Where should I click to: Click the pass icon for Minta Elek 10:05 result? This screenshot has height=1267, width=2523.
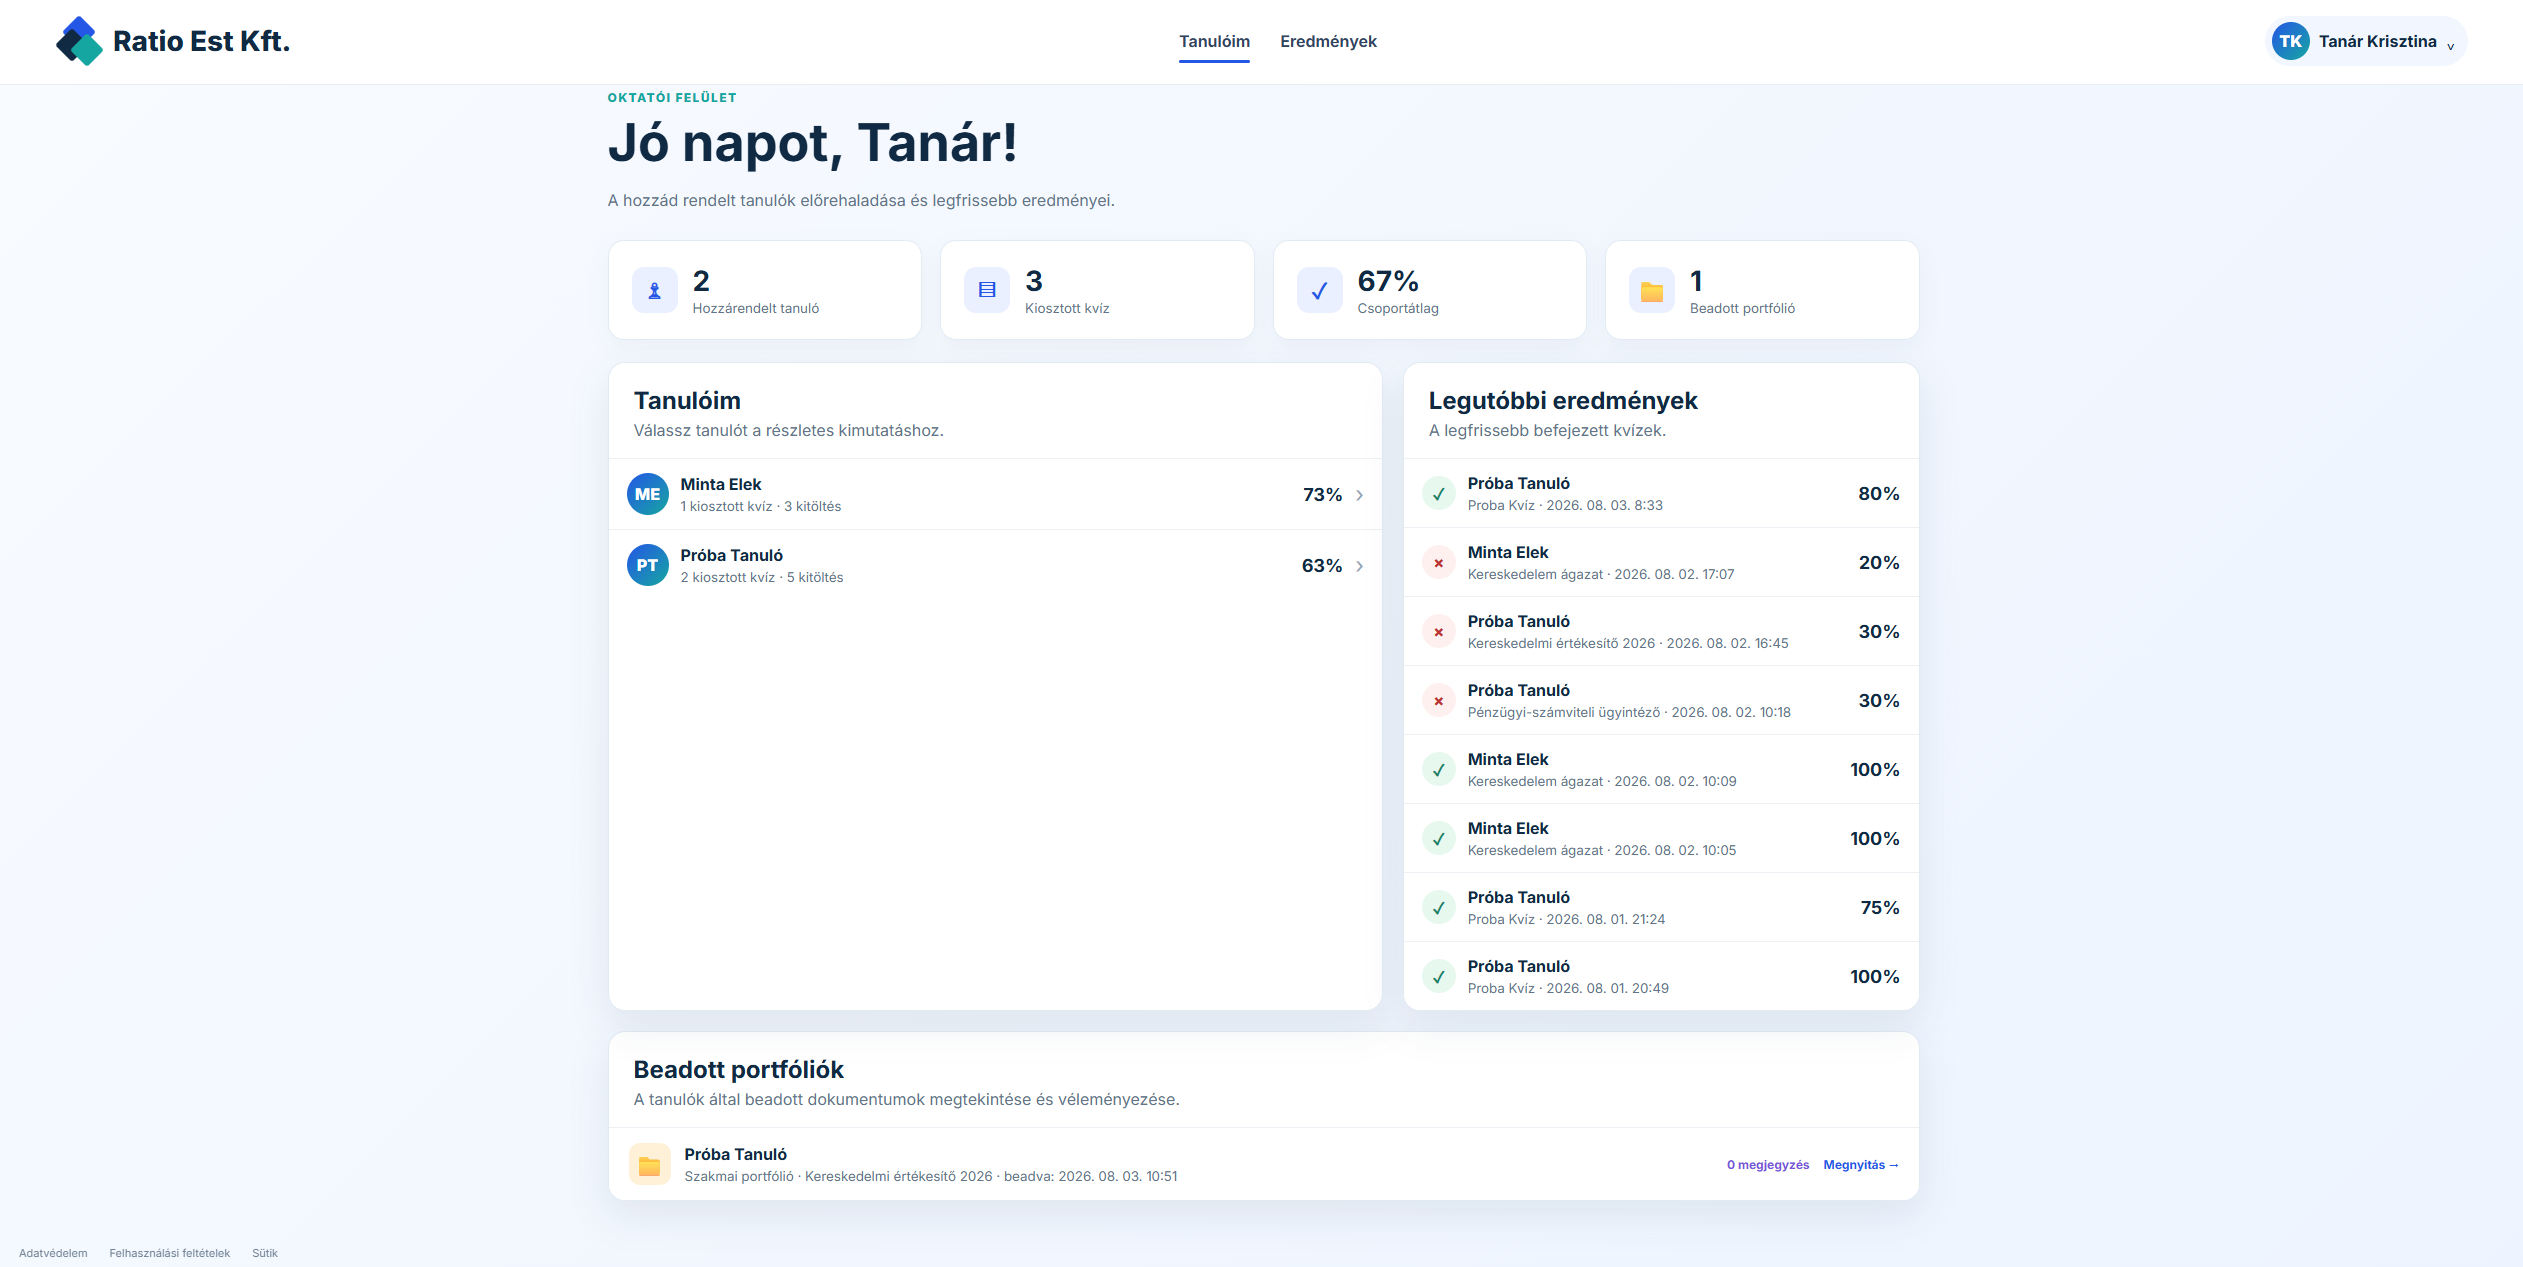tap(1439, 838)
